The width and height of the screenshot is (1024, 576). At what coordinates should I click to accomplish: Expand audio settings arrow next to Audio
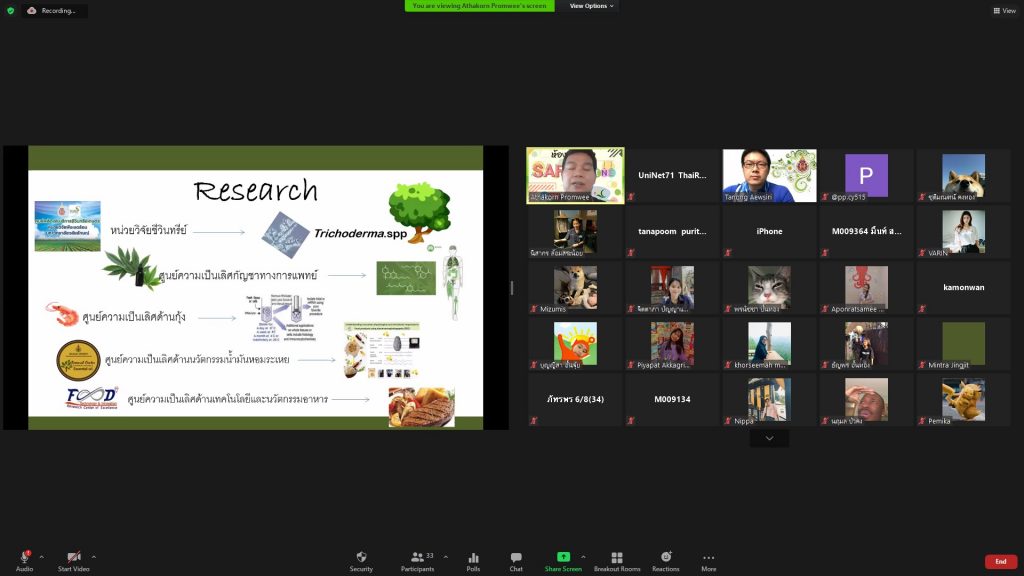point(41,556)
